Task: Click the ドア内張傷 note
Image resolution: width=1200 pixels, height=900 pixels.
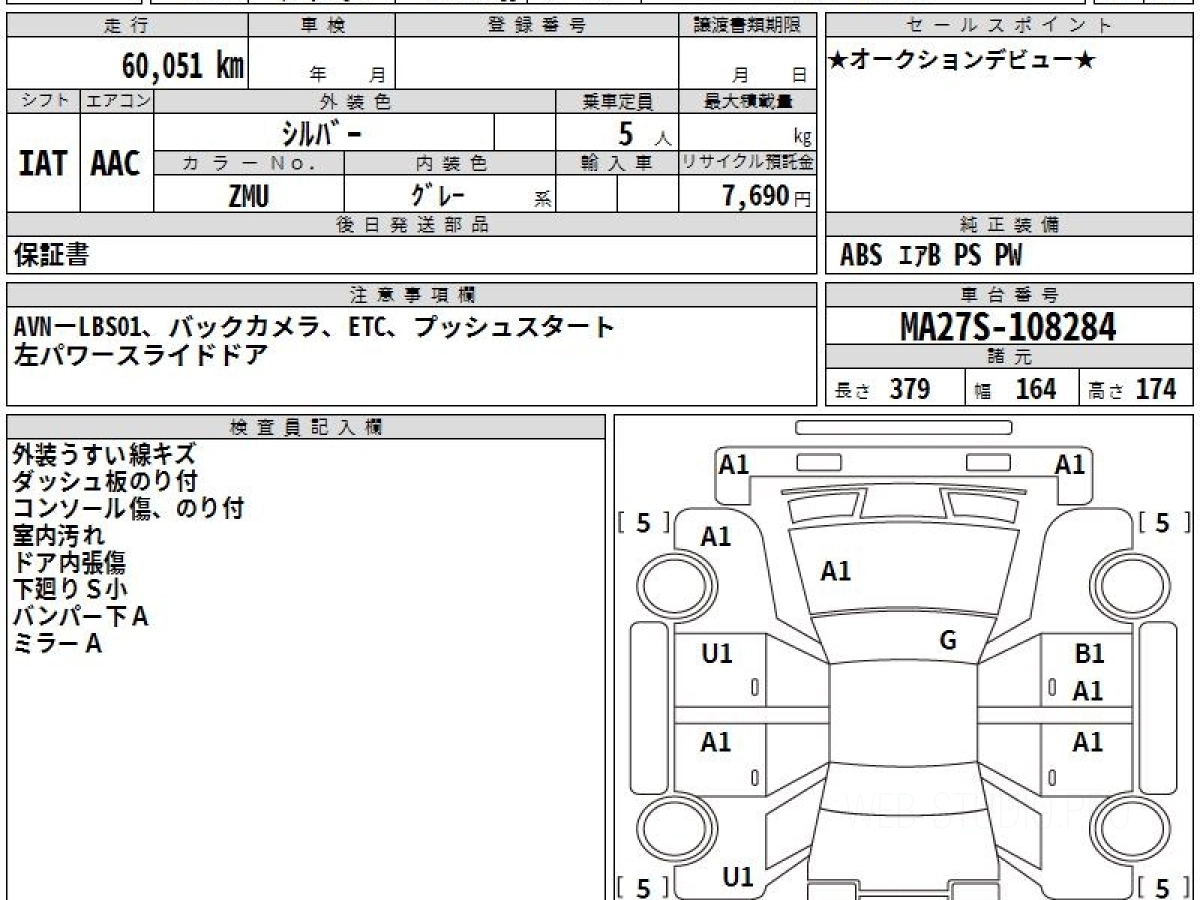Action: click(69, 562)
